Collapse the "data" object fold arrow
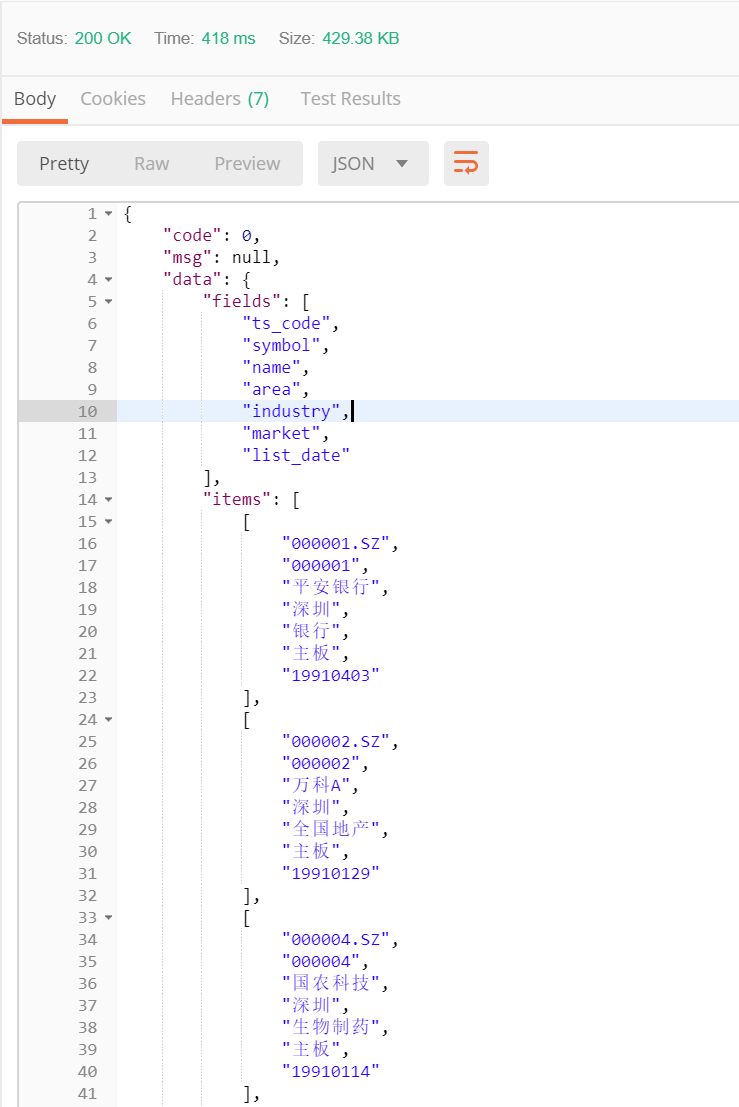 click(x=109, y=280)
